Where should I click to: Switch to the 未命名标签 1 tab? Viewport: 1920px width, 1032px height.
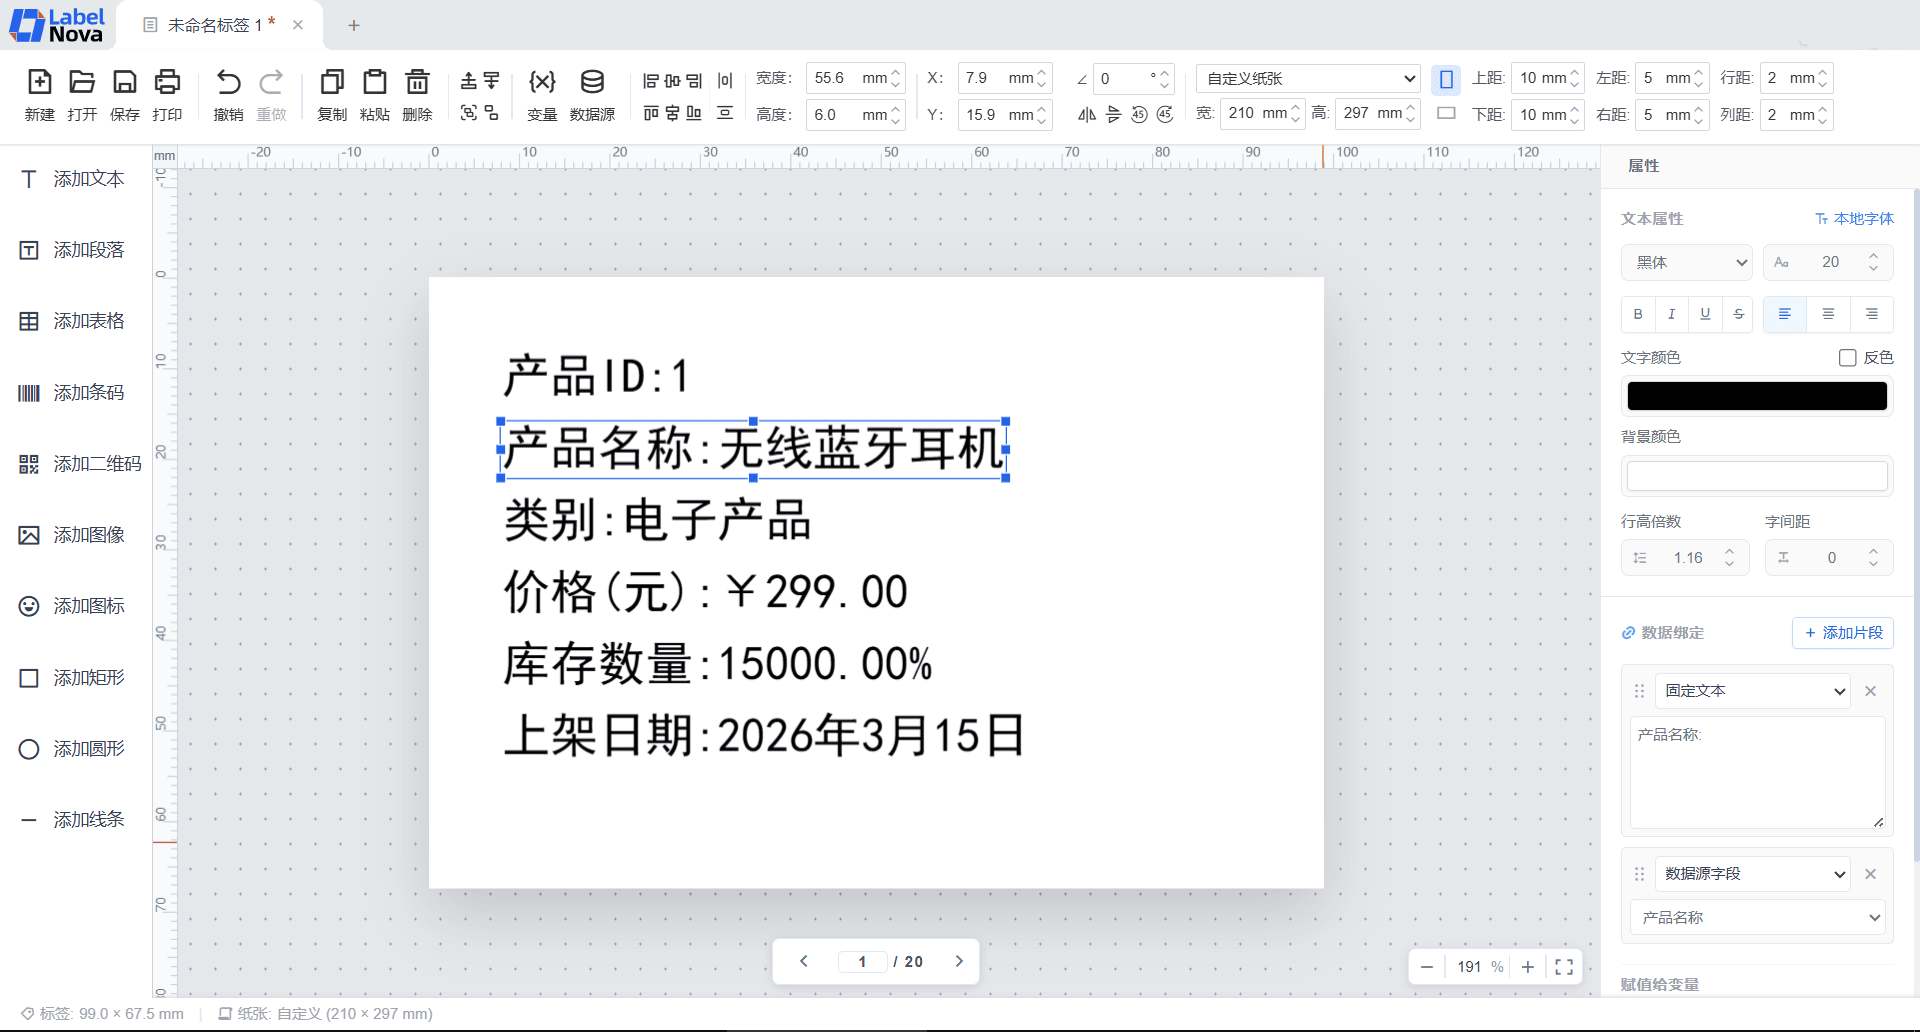(x=212, y=24)
